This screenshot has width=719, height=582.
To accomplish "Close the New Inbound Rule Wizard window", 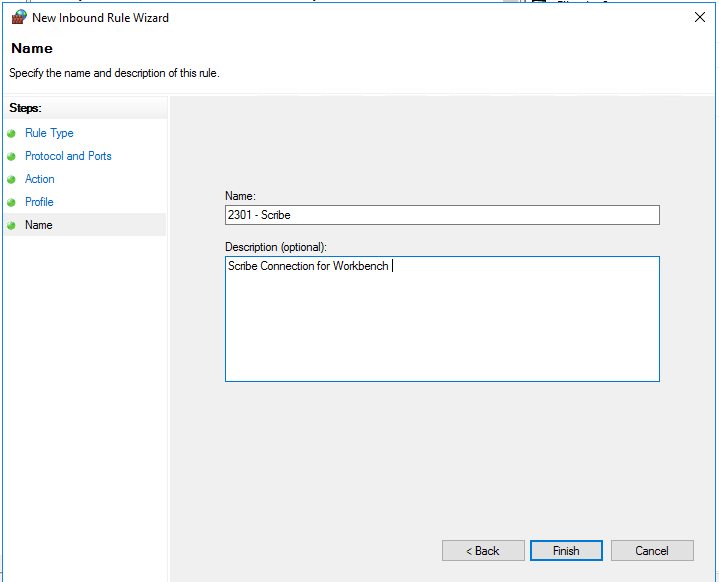I will click(698, 17).
